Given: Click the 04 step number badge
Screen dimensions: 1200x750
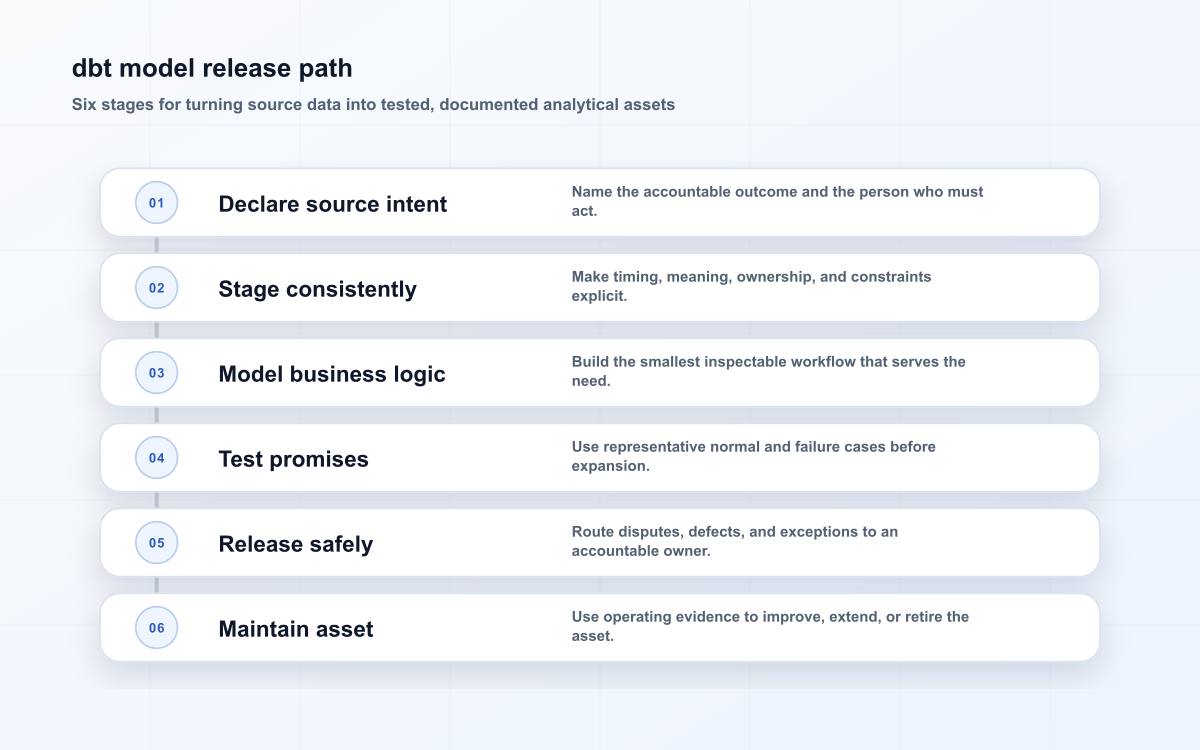Looking at the screenshot, I should coord(157,458).
